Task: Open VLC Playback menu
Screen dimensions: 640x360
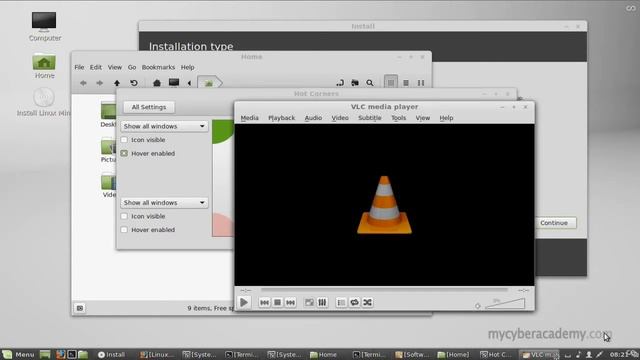Action: point(281,118)
